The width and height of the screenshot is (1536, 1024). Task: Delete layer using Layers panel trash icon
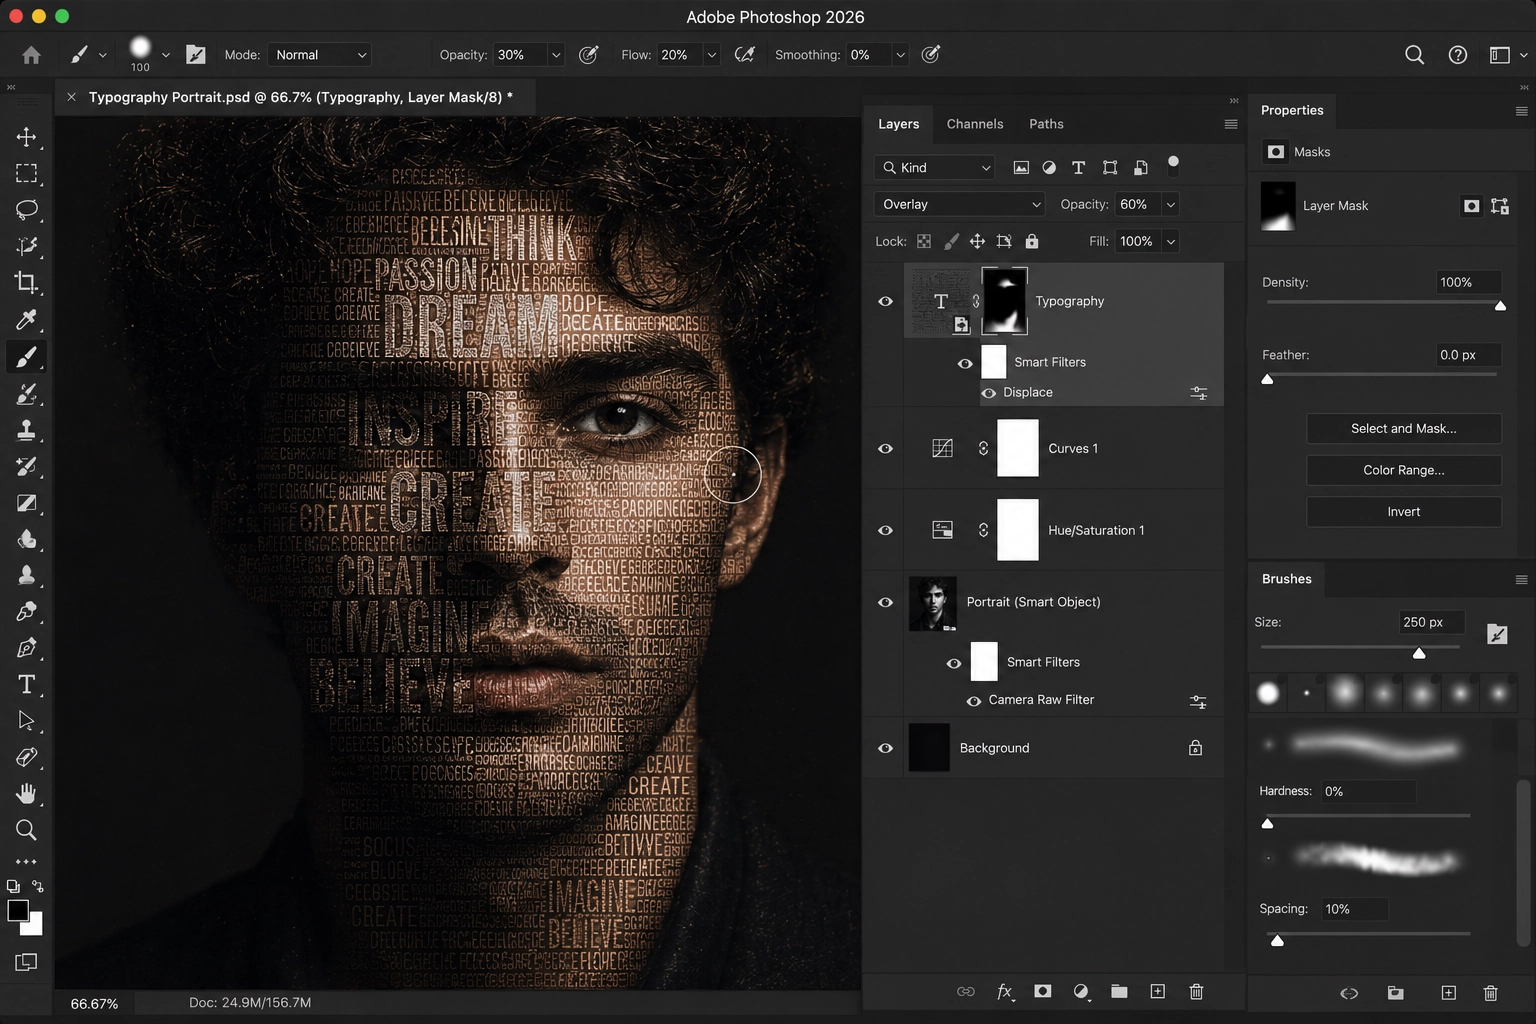(1196, 992)
